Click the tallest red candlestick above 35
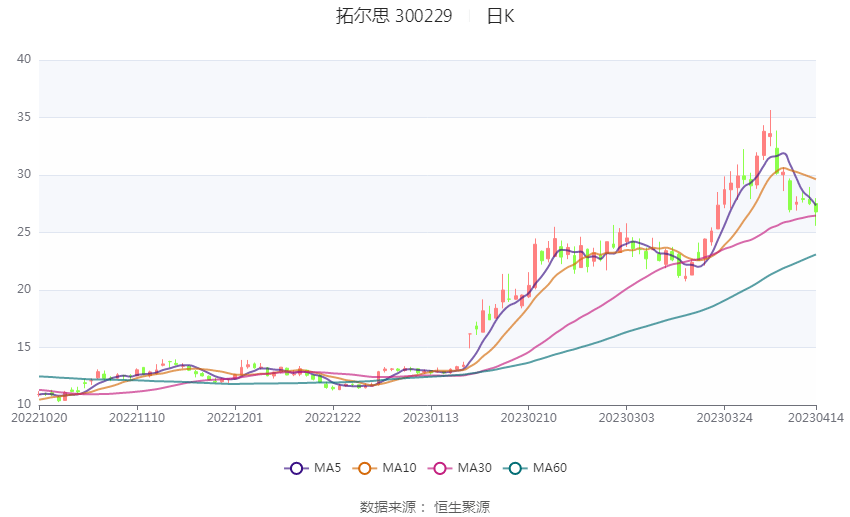850x517 pixels. click(x=770, y=132)
